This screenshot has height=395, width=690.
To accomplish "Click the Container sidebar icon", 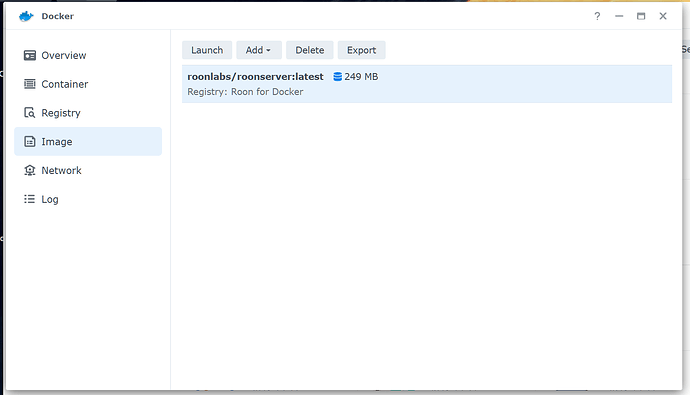I will tap(29, 84).
